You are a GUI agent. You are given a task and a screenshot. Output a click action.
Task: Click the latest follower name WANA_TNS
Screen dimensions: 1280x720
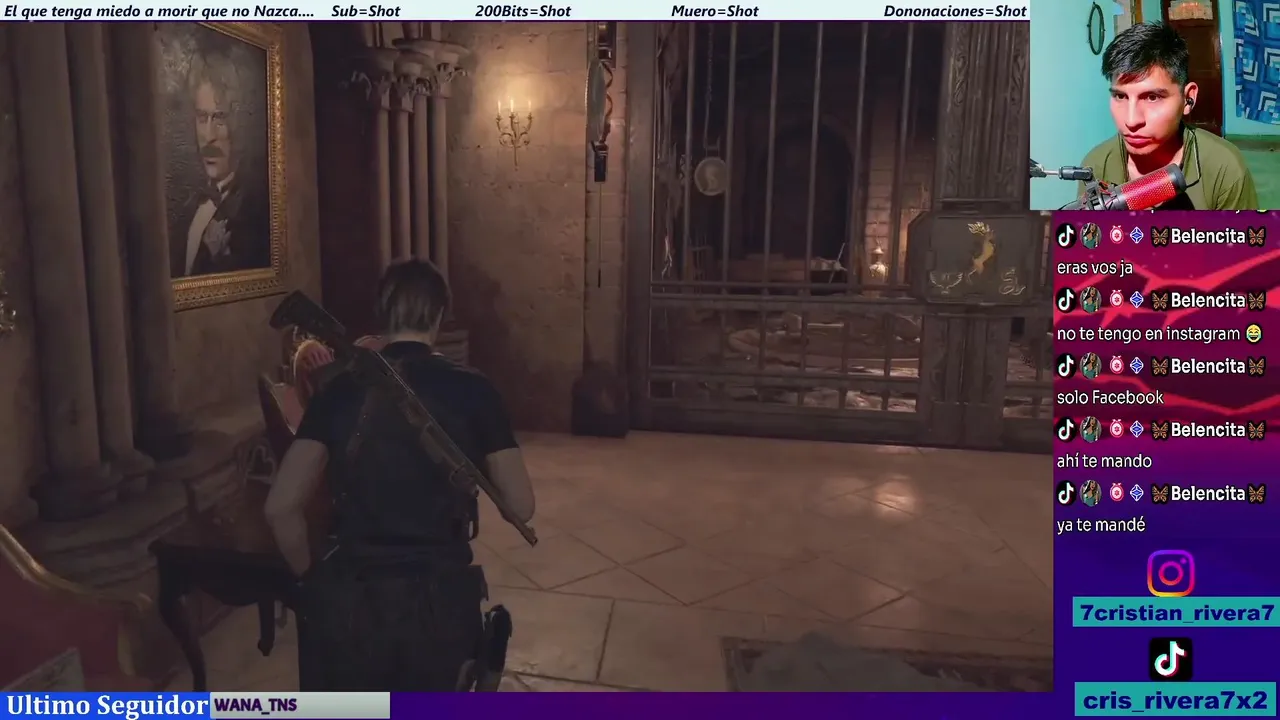tap(256, 705)
